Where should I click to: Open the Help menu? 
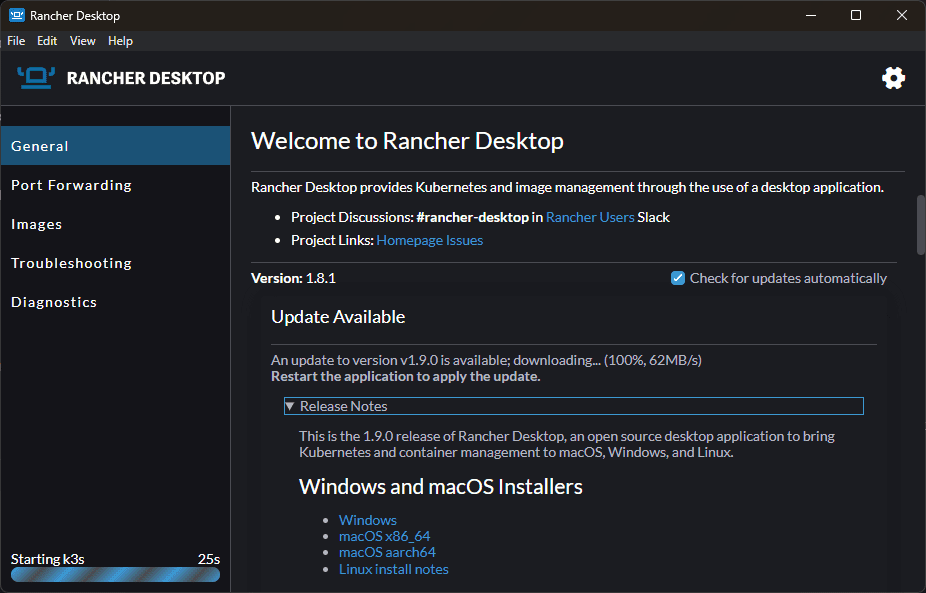pyautogui.click(x=120, y=41)
